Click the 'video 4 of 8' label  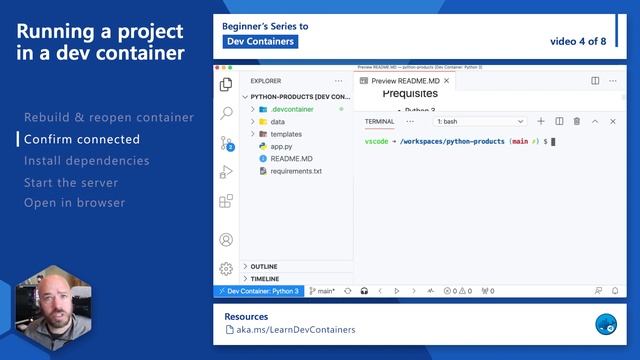(x=578, y=41)
